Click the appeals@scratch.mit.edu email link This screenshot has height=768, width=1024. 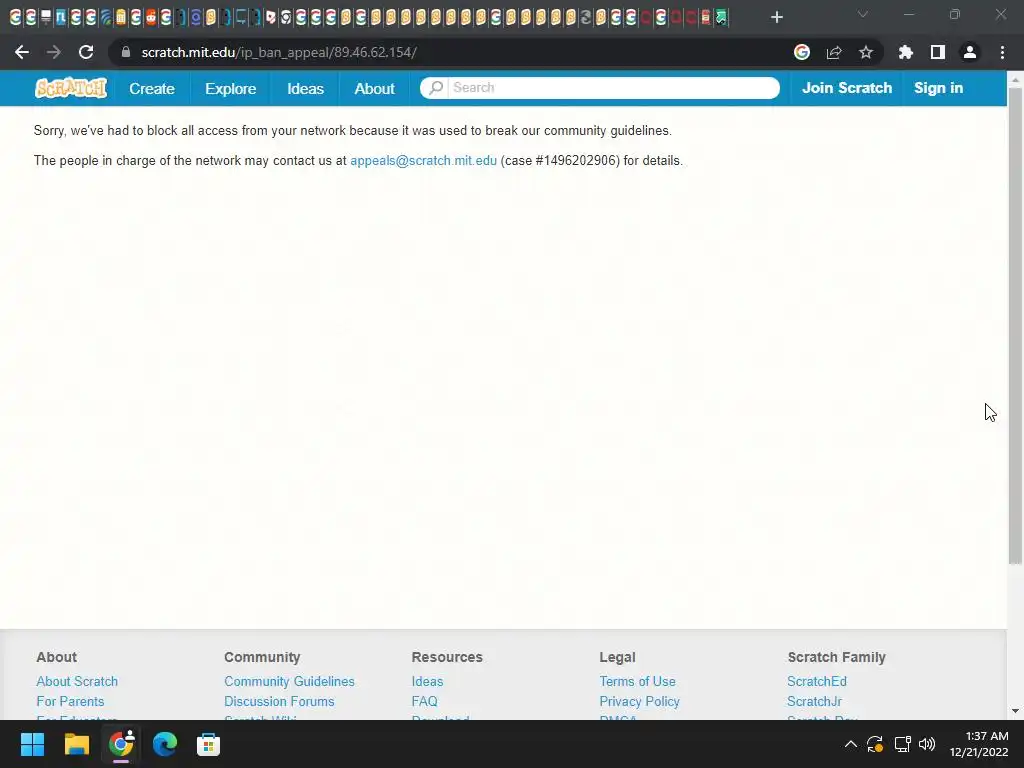423,161
